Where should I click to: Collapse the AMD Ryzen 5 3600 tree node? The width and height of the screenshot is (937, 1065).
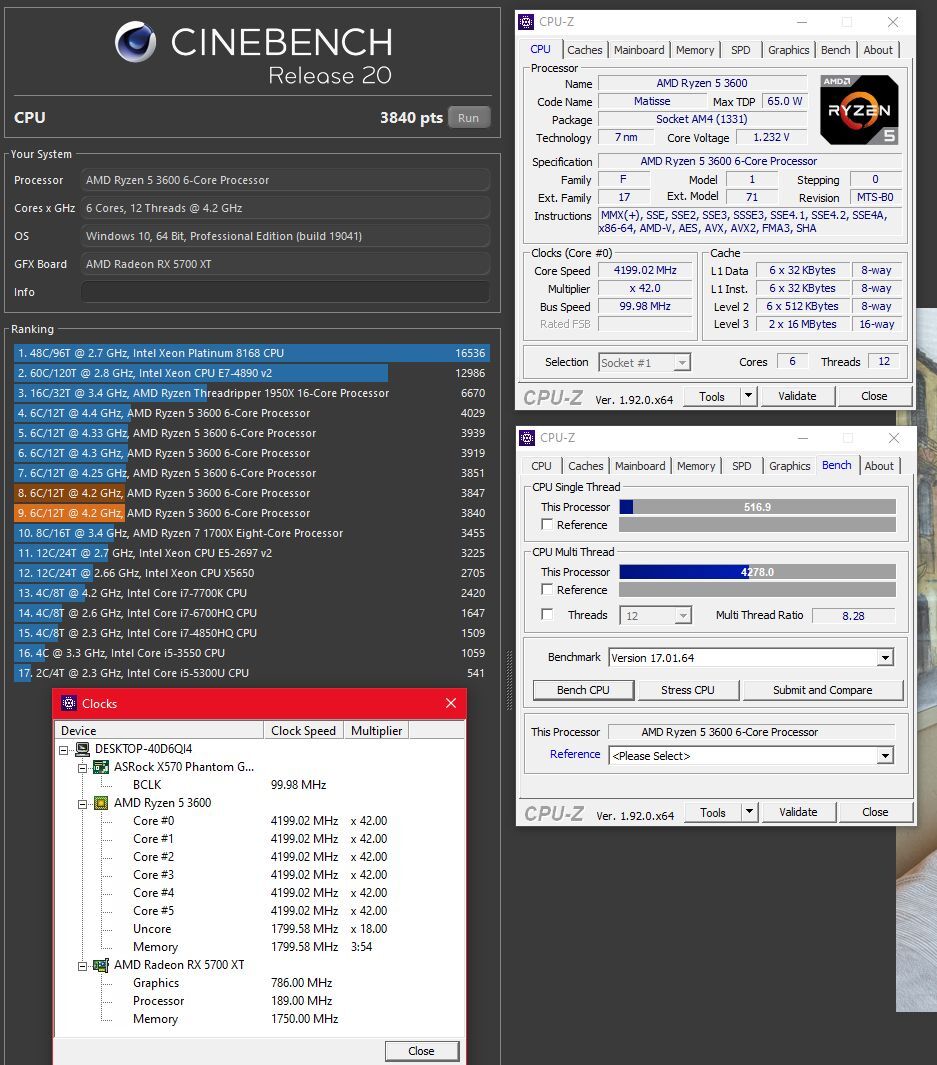coord(82,804)
